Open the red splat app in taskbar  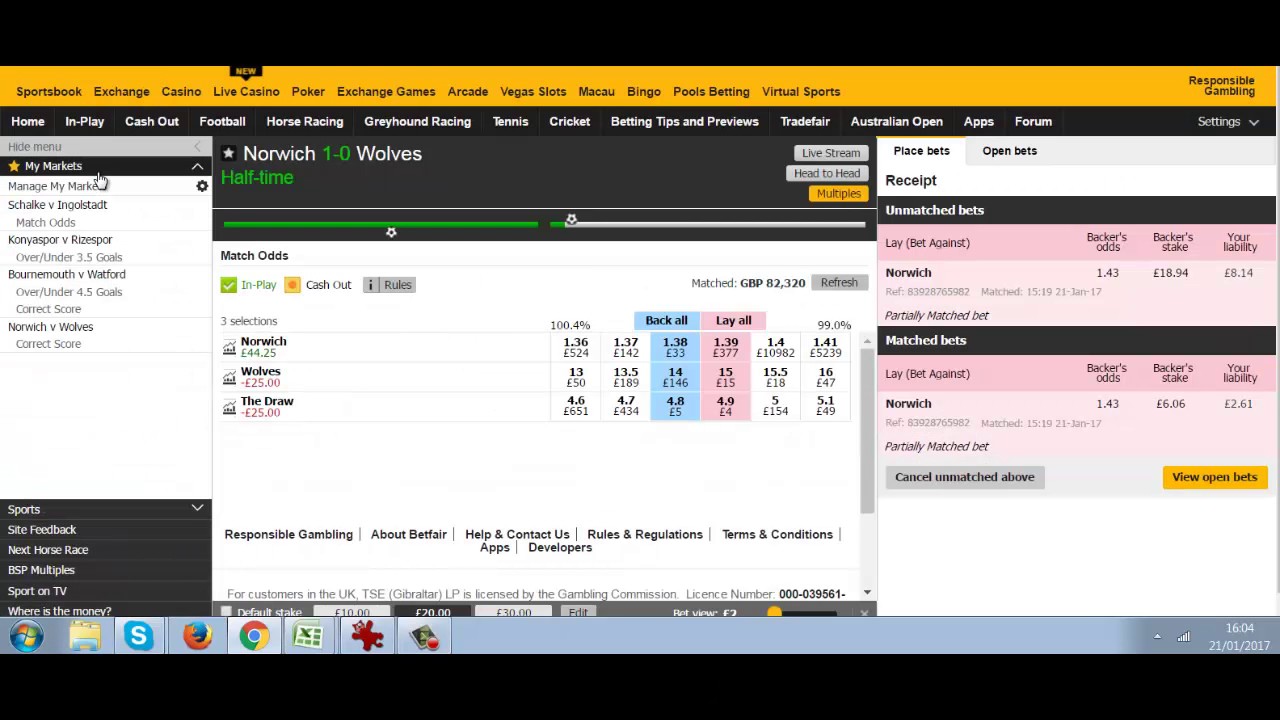point(367,636)
